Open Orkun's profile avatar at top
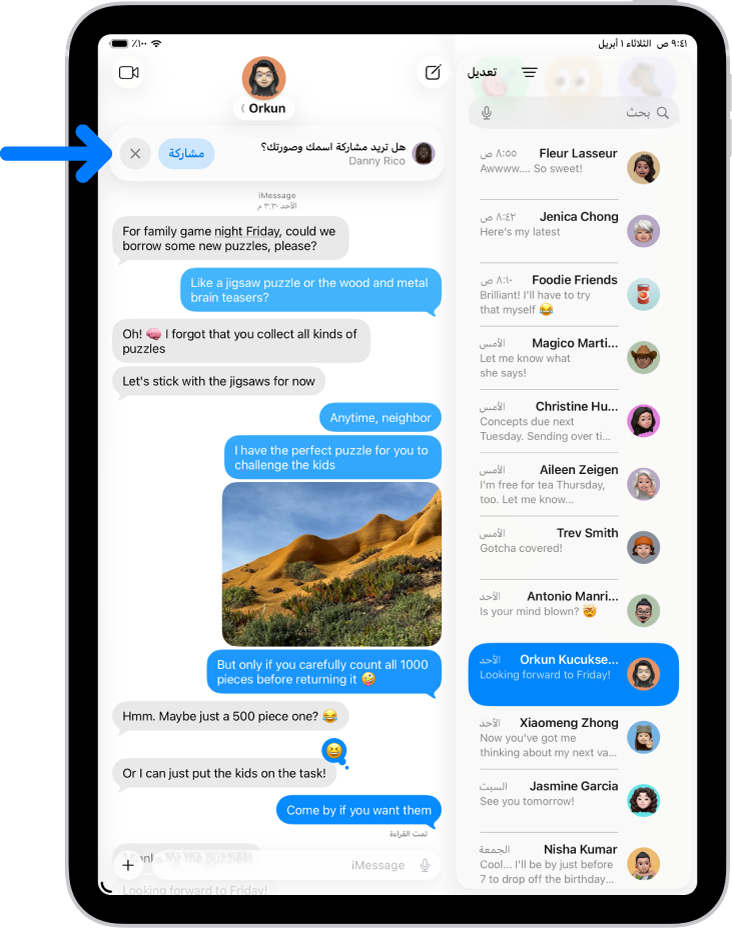This screenshot has height=928, width=732. 264,78
